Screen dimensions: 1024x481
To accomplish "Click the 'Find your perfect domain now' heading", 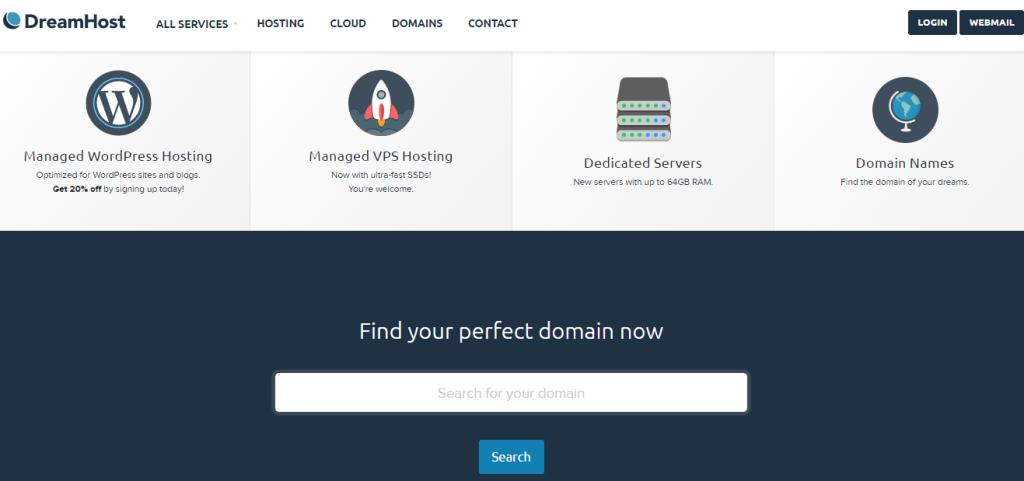I will (511, 331).
